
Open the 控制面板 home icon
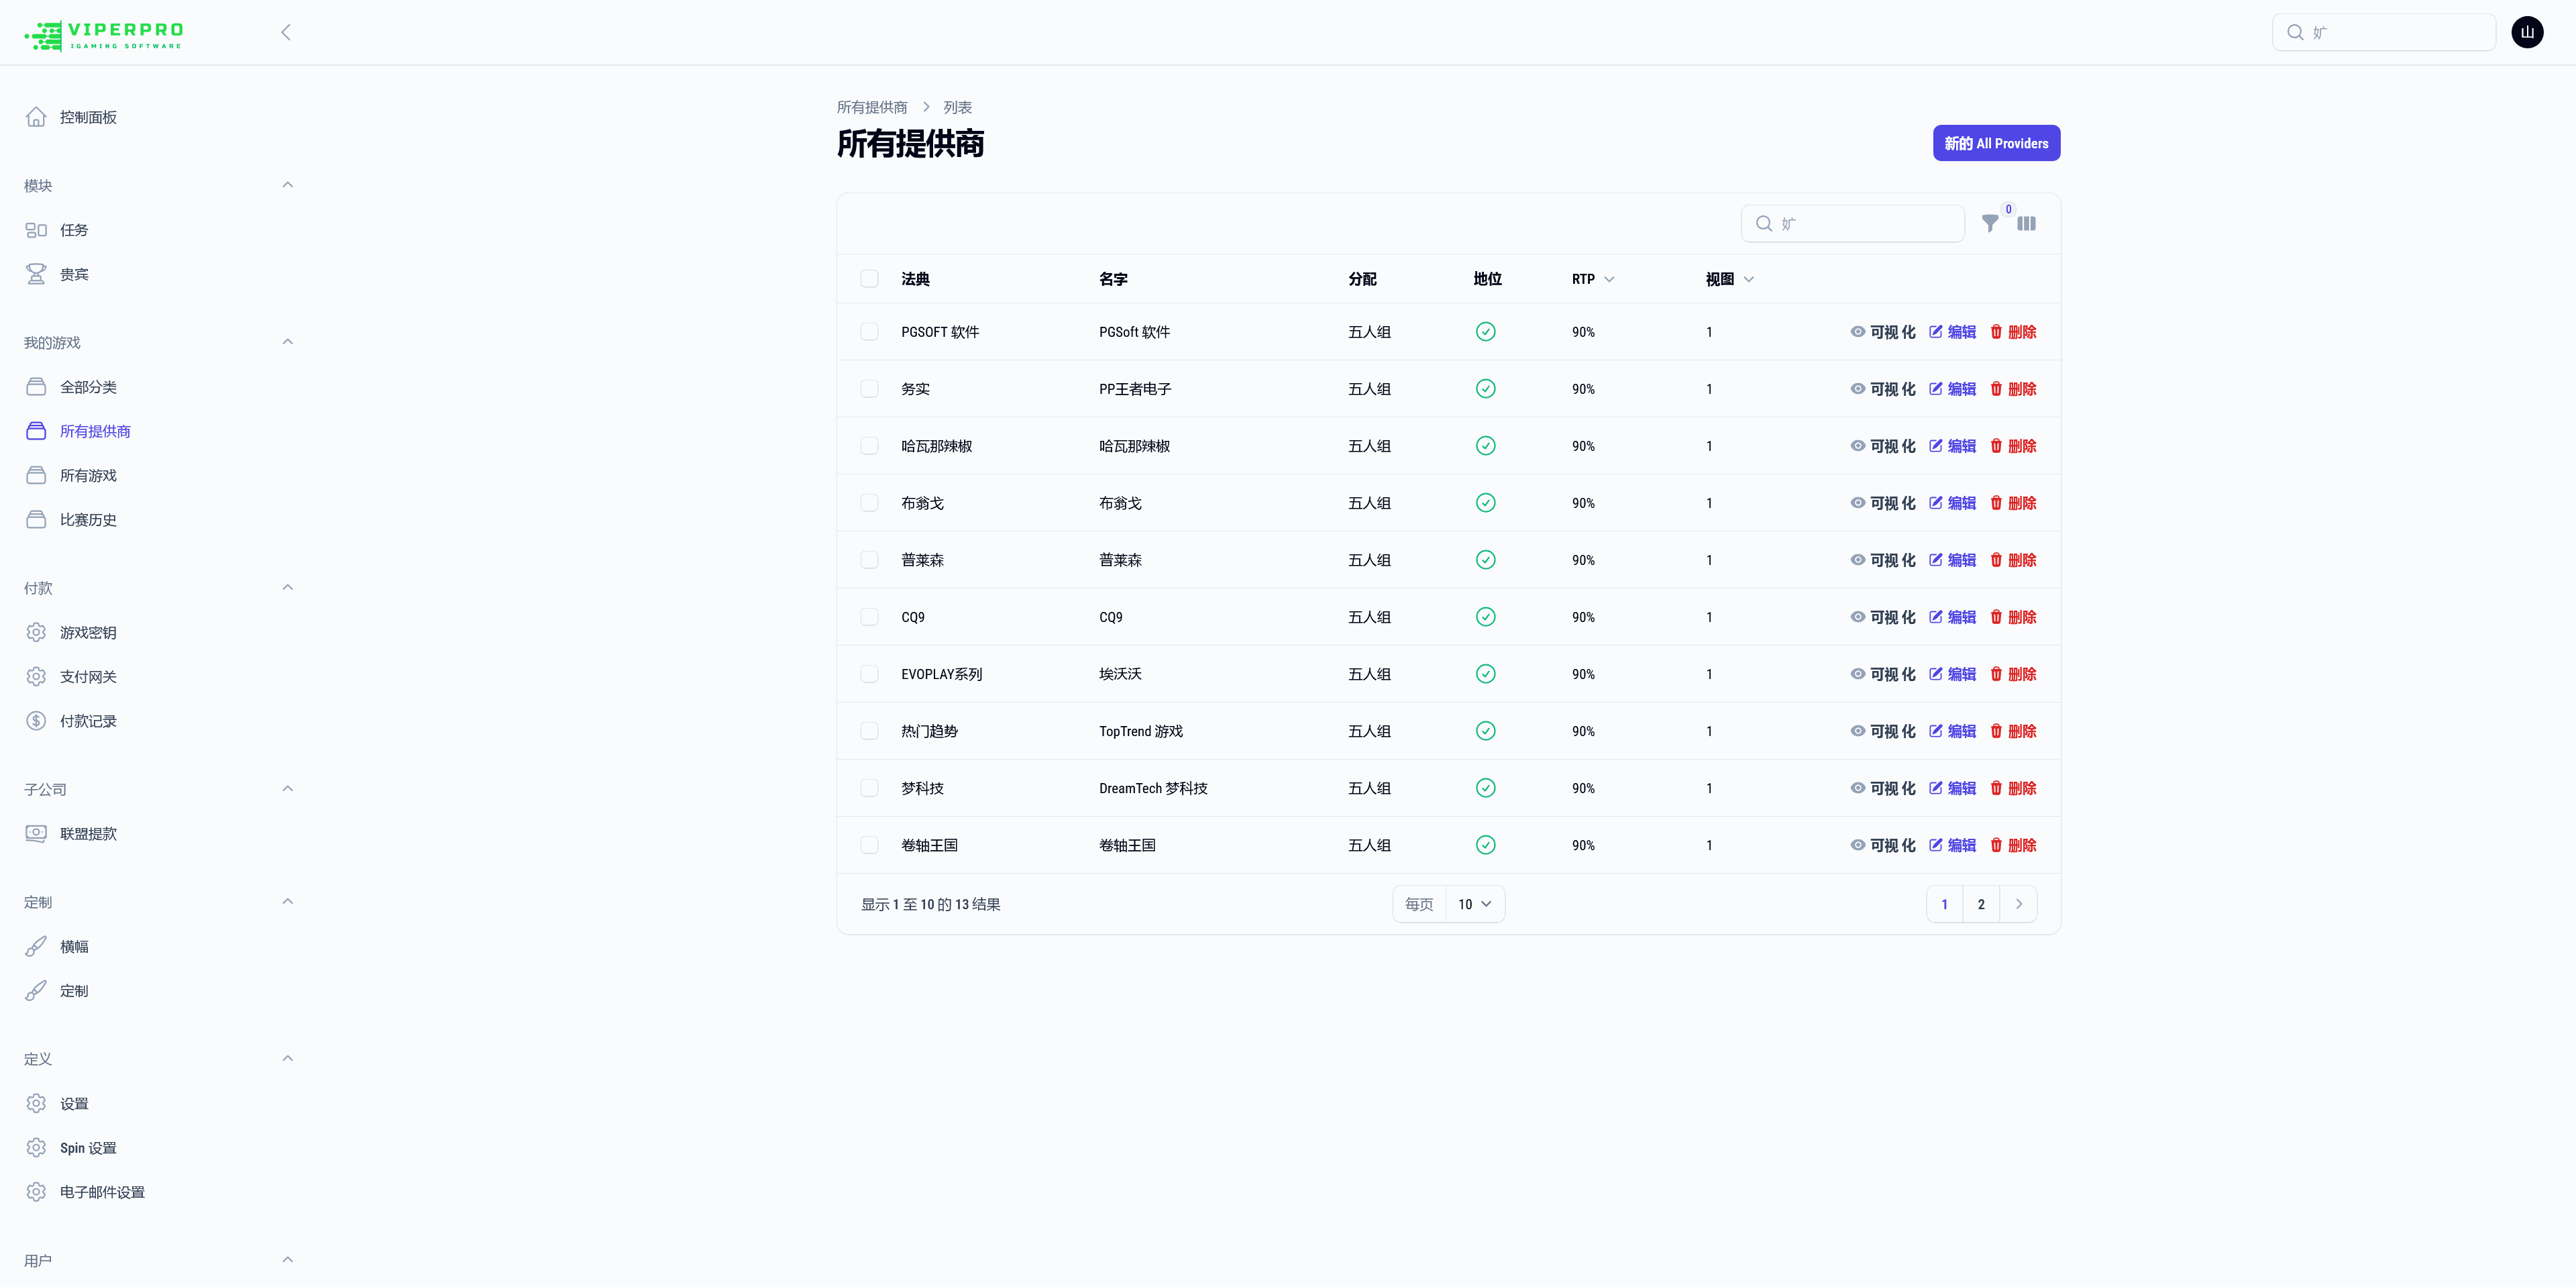tap(36, 116)
